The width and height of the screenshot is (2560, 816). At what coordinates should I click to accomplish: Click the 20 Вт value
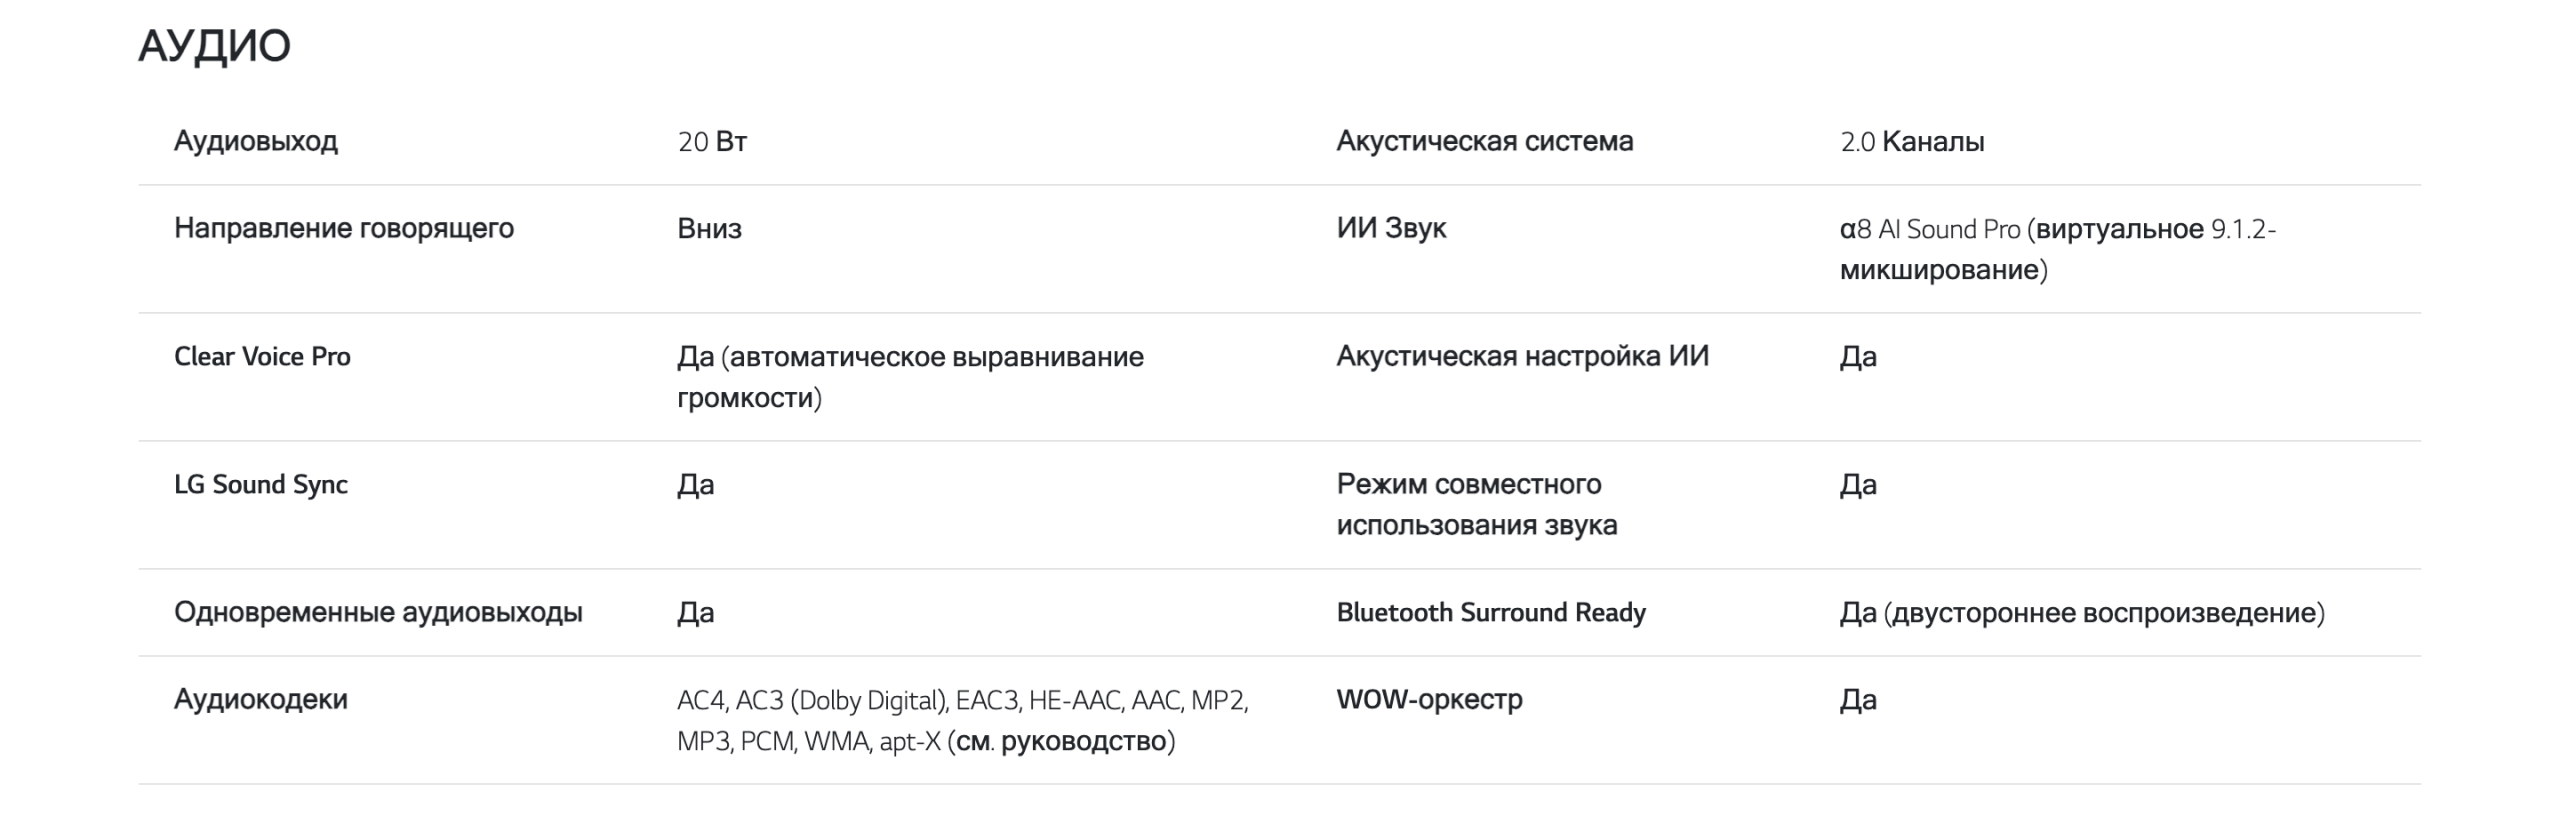tap(712, 142)
